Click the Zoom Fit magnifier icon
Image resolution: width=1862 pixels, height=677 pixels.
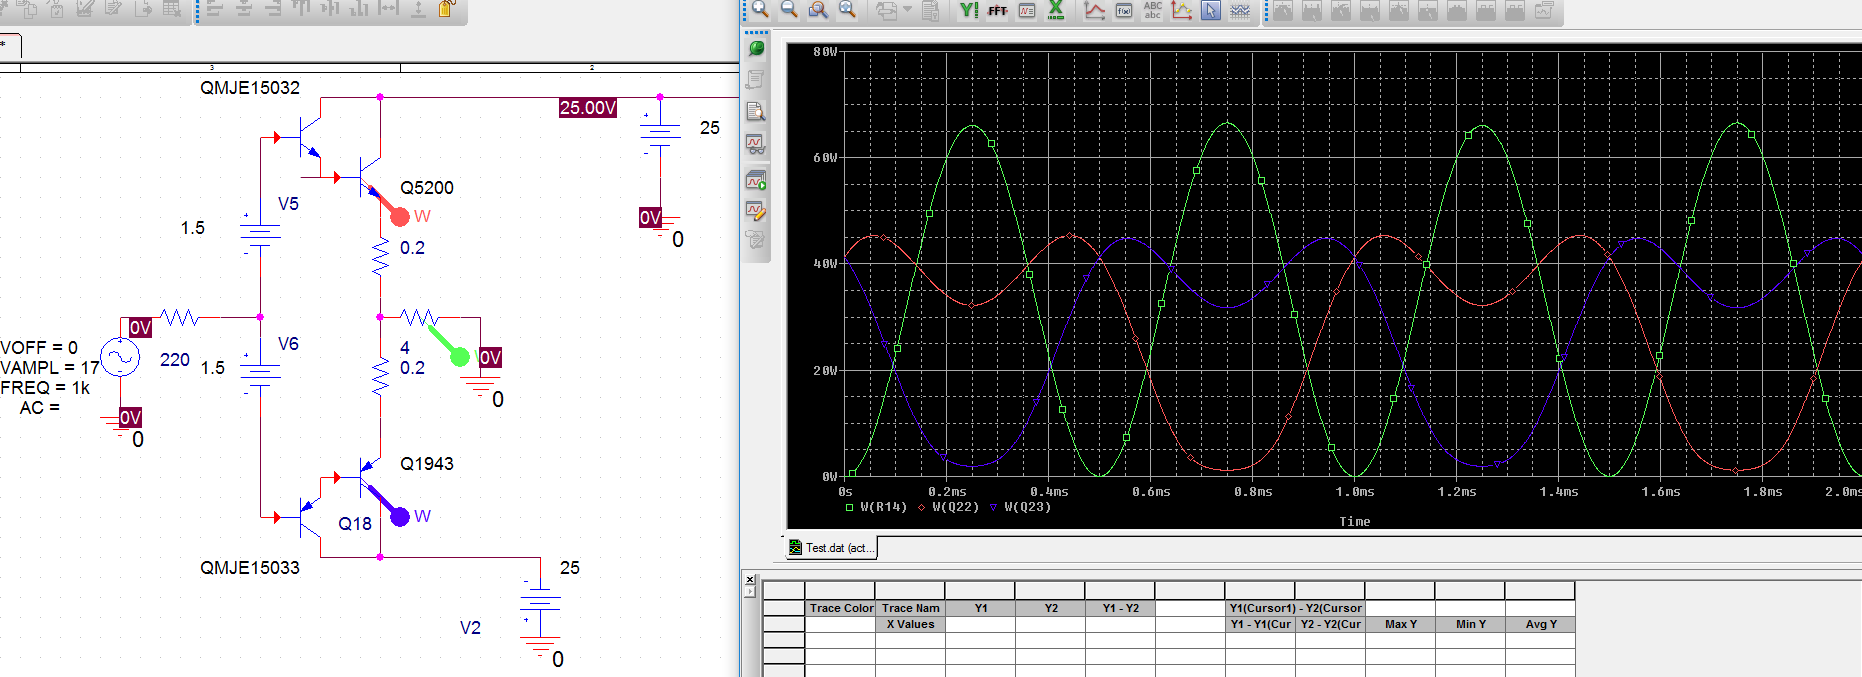847,9
